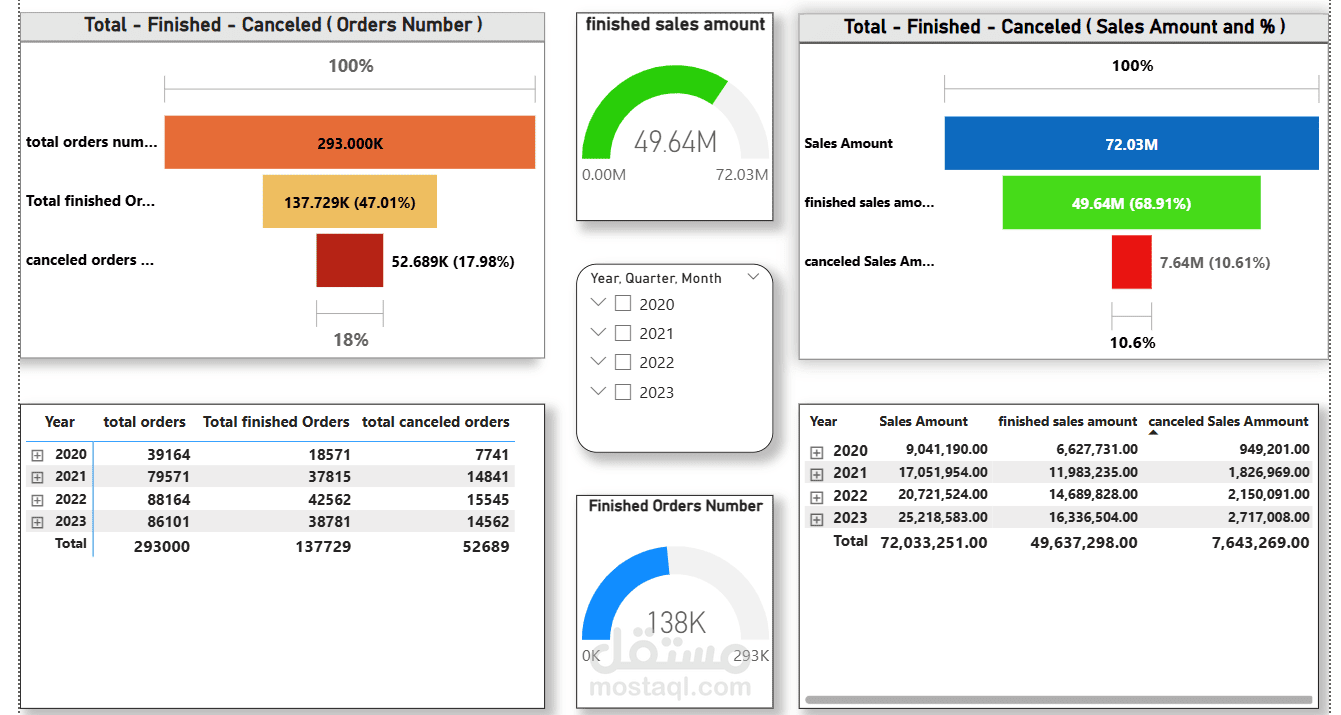1341x715 pixels.
Task: Click the 7.64M (10.61%) data label
Action: pos(1215,262)
